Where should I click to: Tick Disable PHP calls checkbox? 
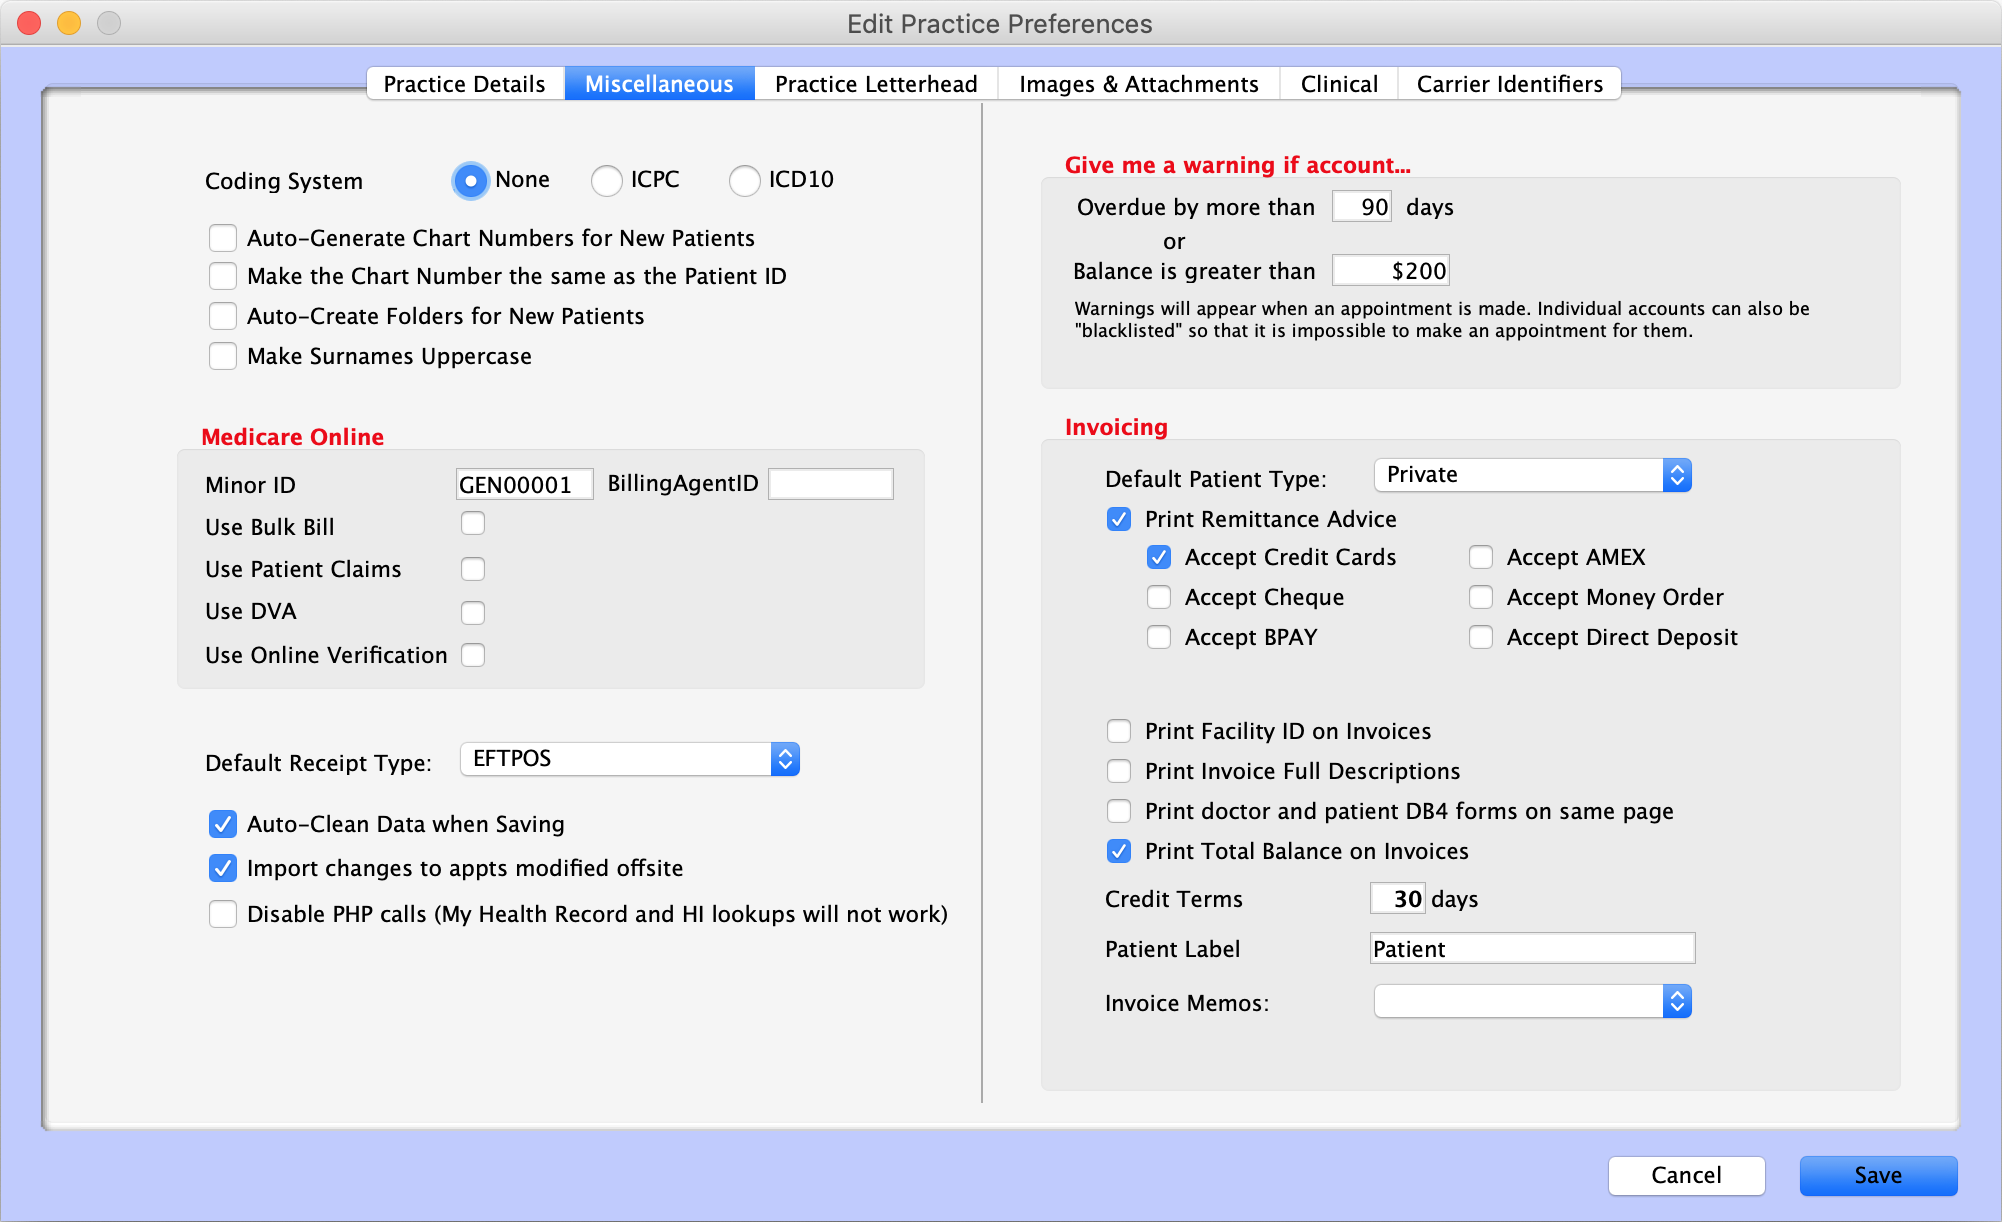tap(223, 914)
